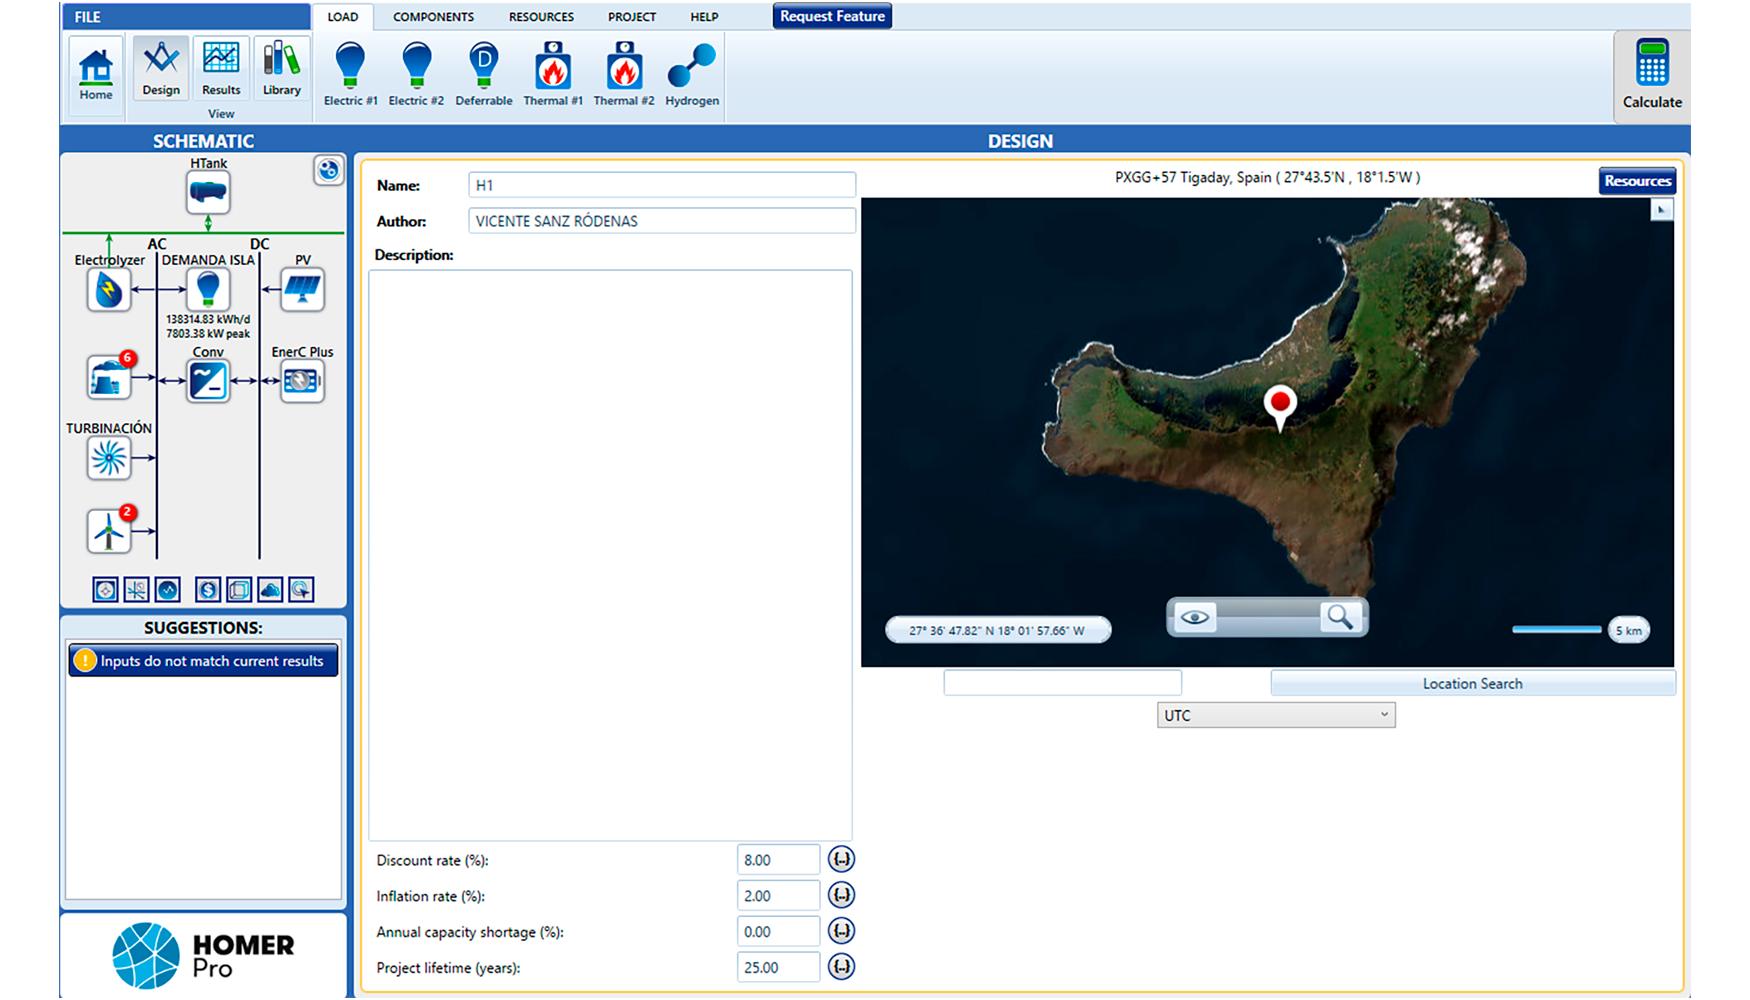Select the TURBINACIÓN hydro turbine icon

click(108, 459)
